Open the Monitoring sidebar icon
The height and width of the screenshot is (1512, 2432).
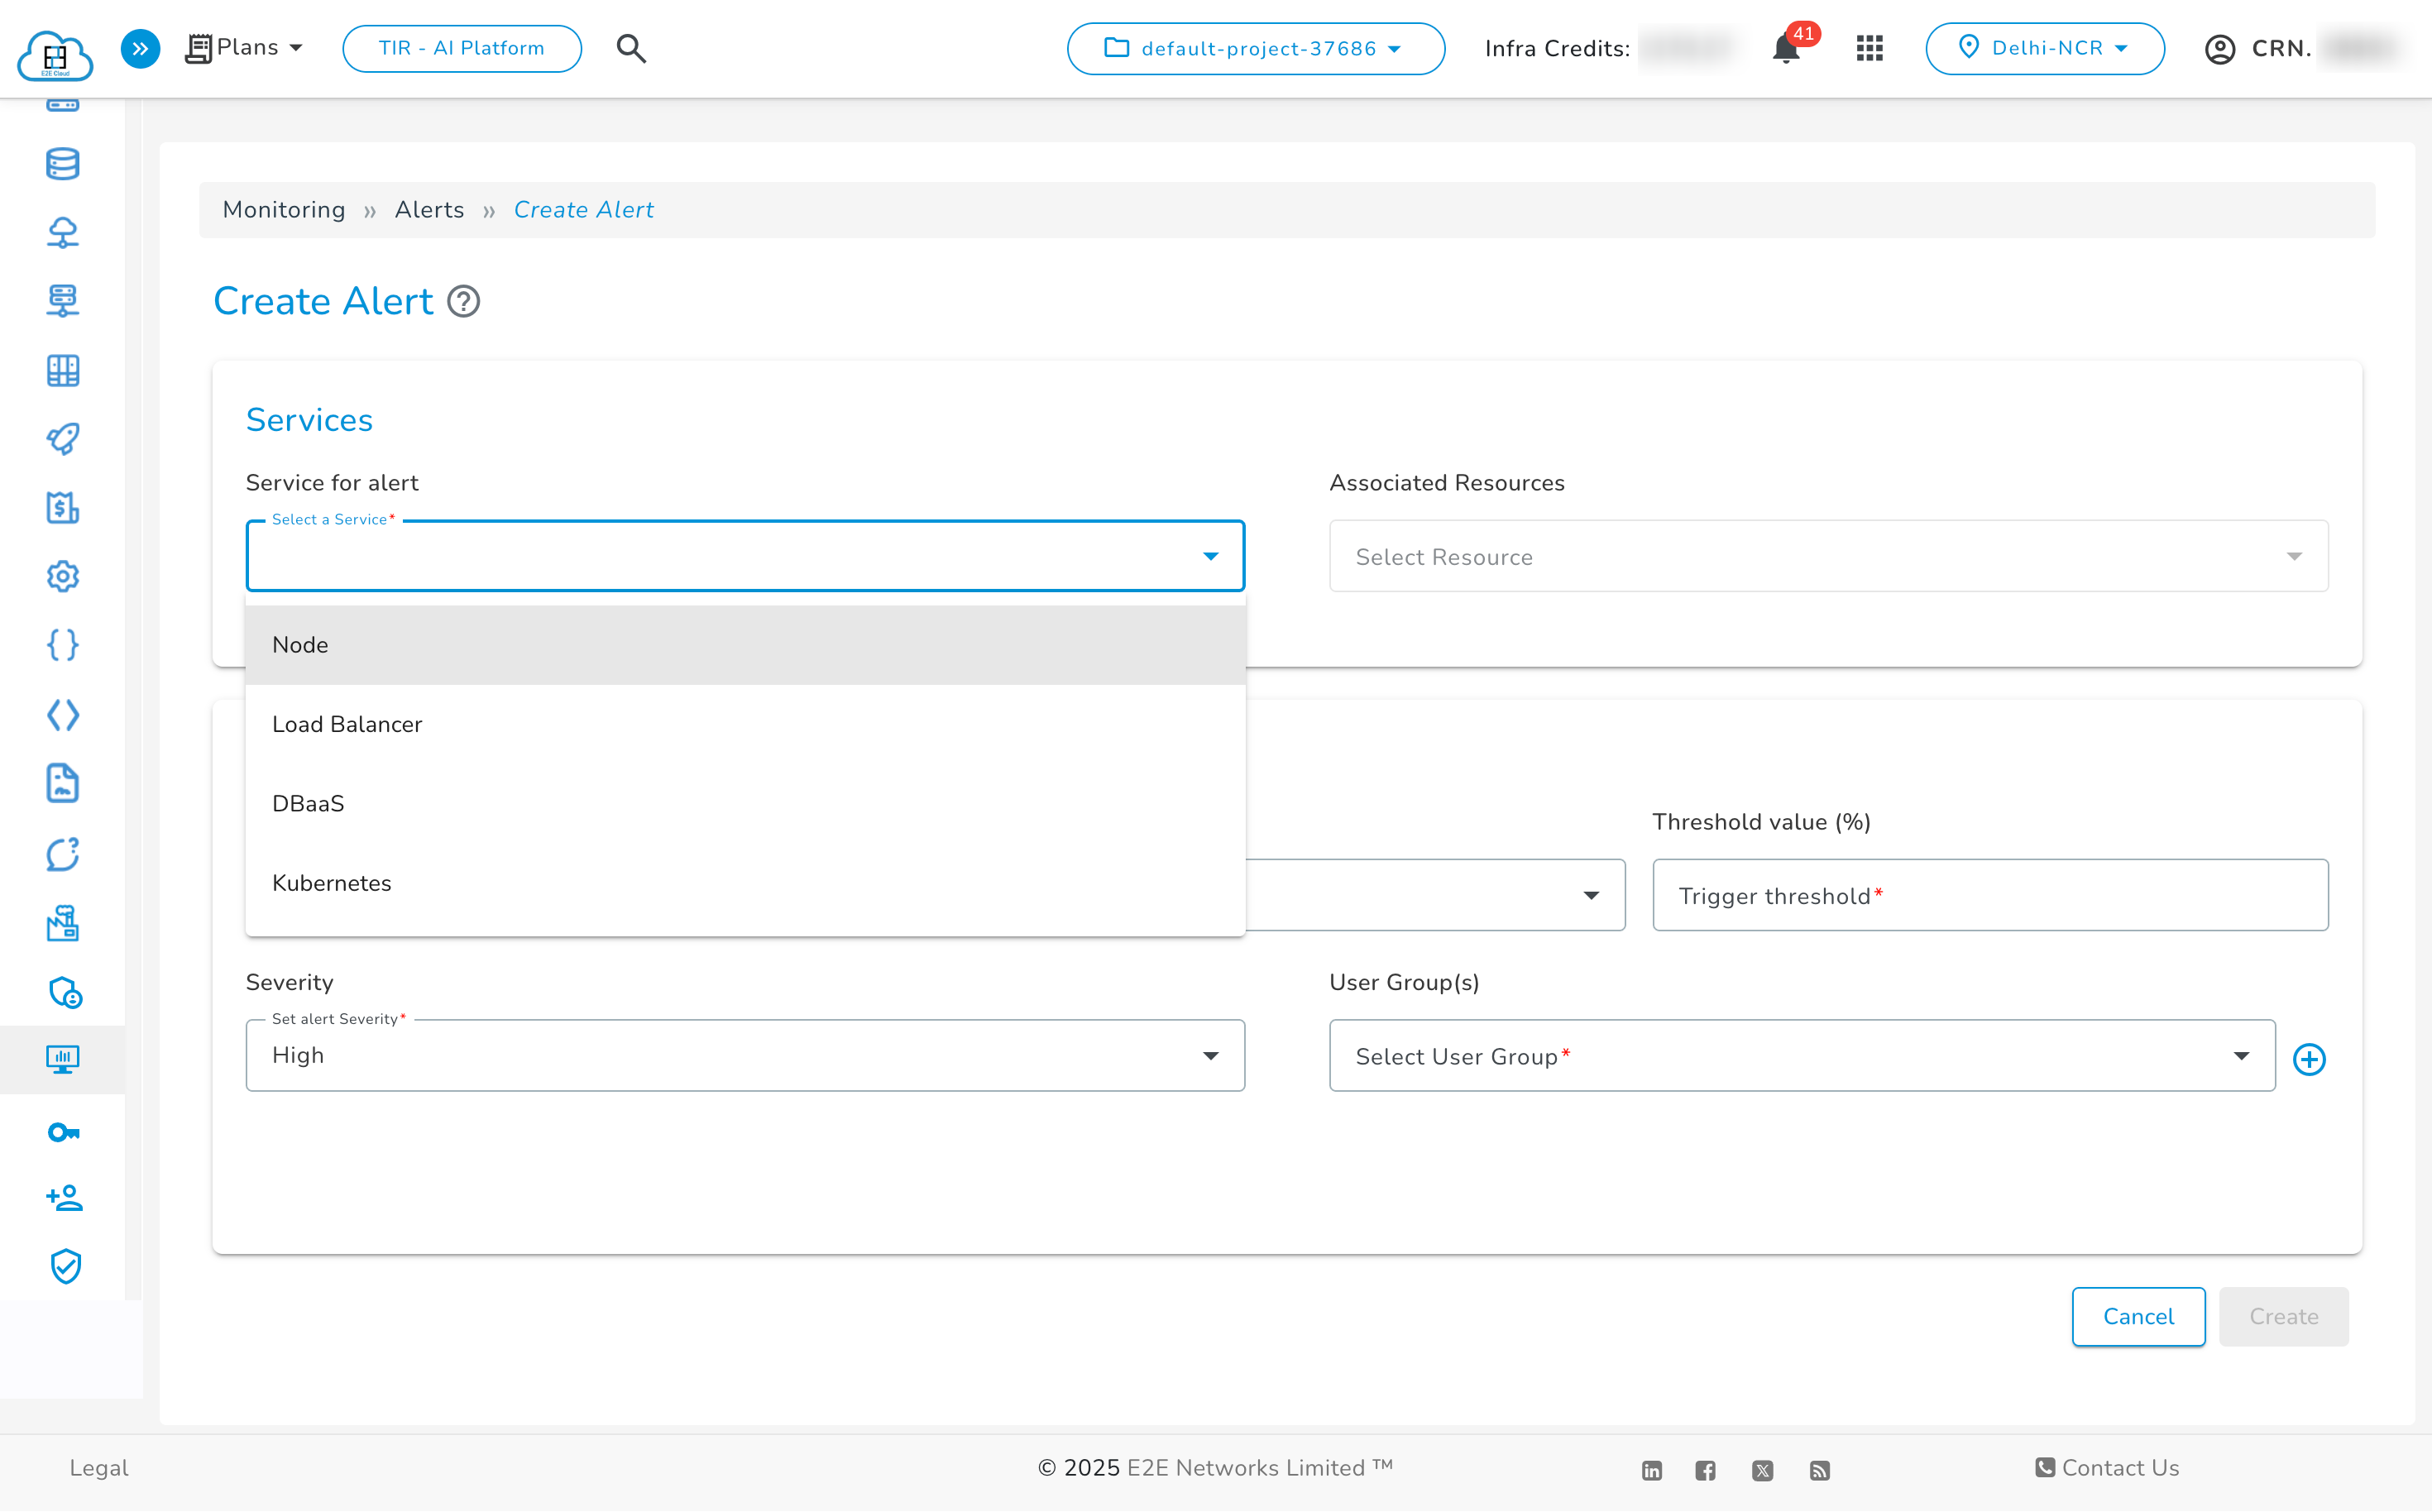pyautogui.click(x=63, y=1059)
